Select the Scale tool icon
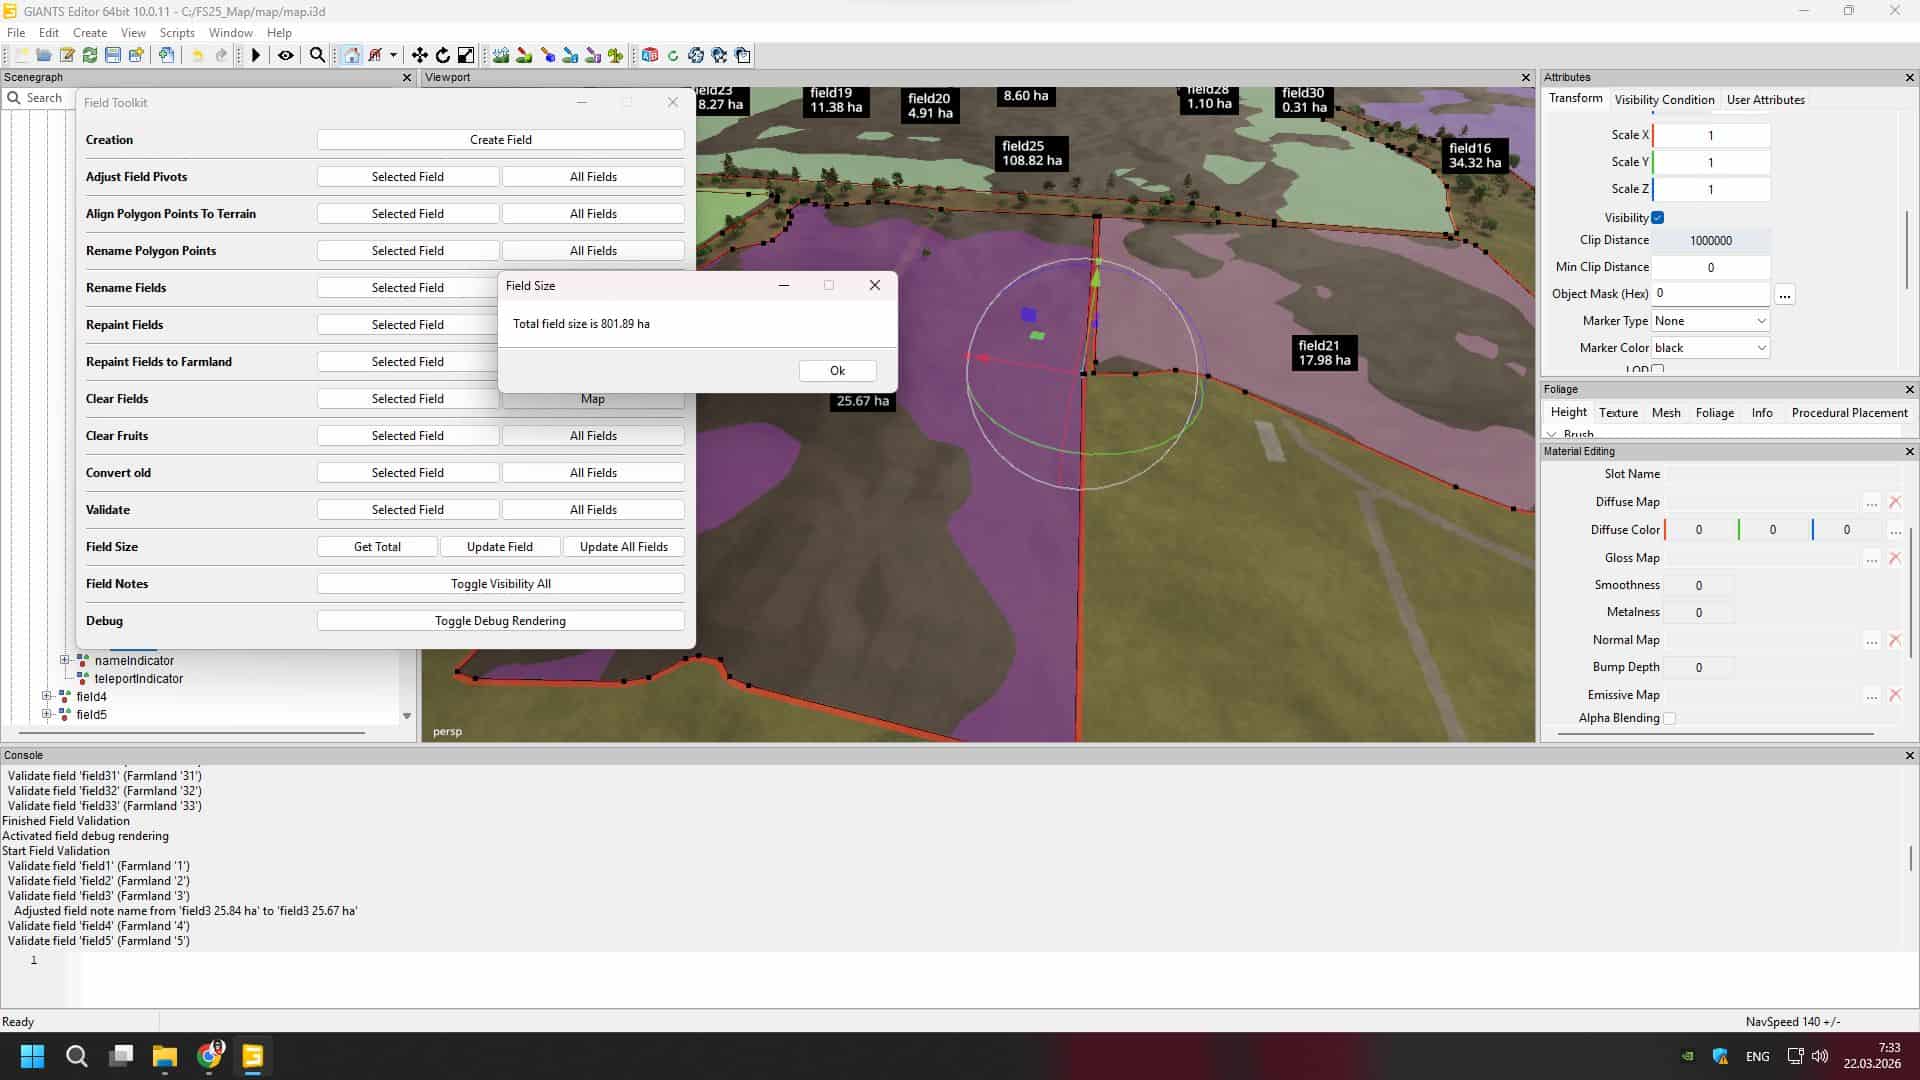This screenshot has height=1080, width=1920. pos(466,55)
